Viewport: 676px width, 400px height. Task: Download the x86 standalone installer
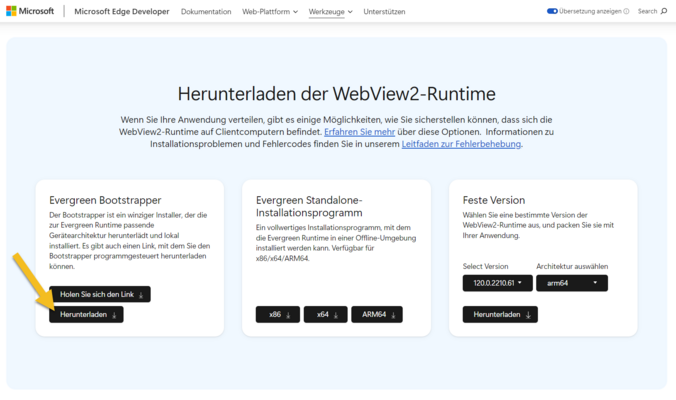pyautogui.click(x=280, y=314)
